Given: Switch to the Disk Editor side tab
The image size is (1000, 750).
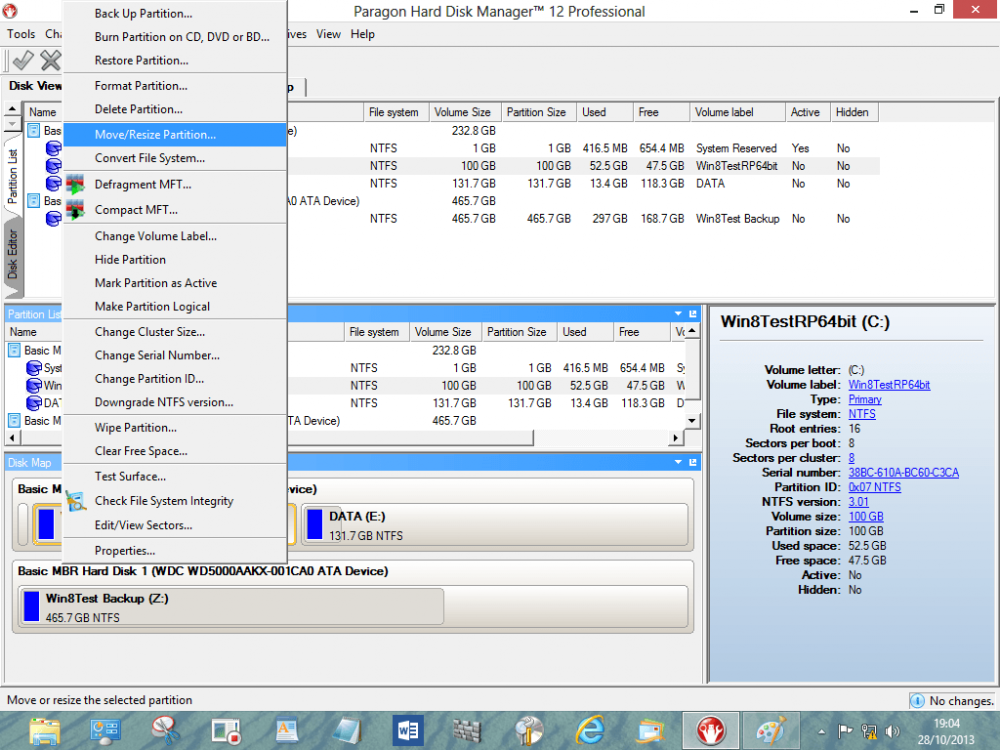Looking at the screenshot, I should [13, 254].
